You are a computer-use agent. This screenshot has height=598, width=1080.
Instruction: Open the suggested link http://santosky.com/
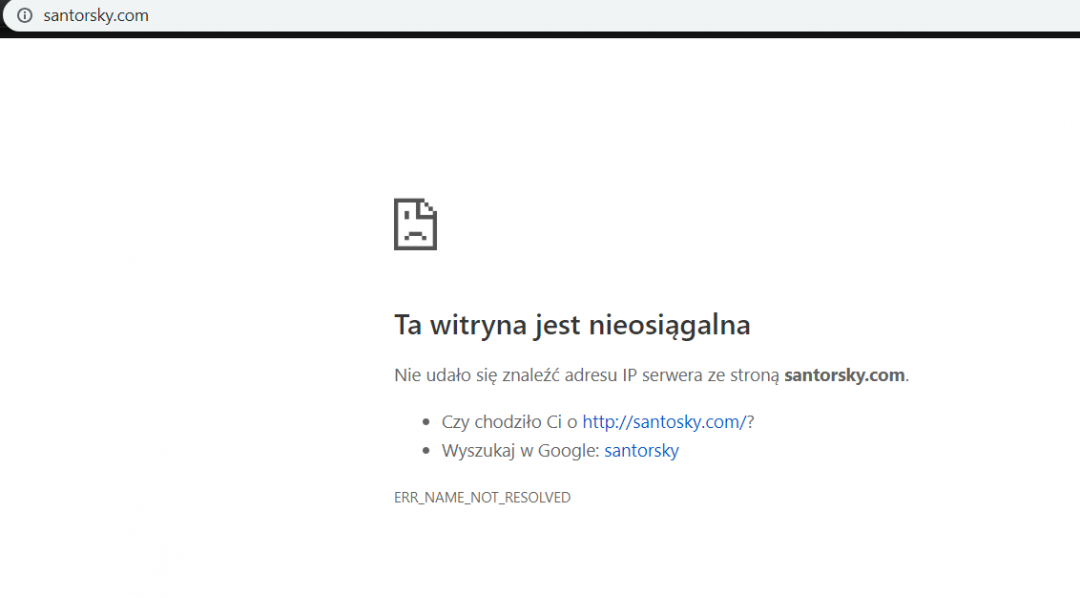664,421
